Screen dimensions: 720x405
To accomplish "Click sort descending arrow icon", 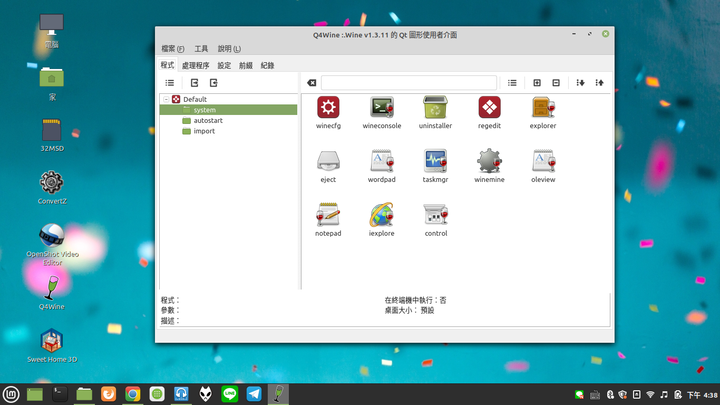I will 580,83.
